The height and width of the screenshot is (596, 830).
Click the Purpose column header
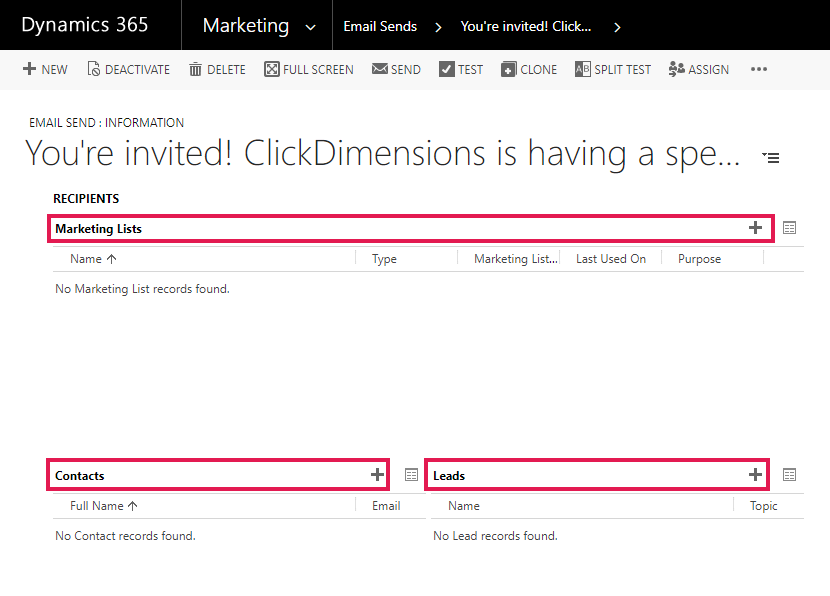(699, 259)
